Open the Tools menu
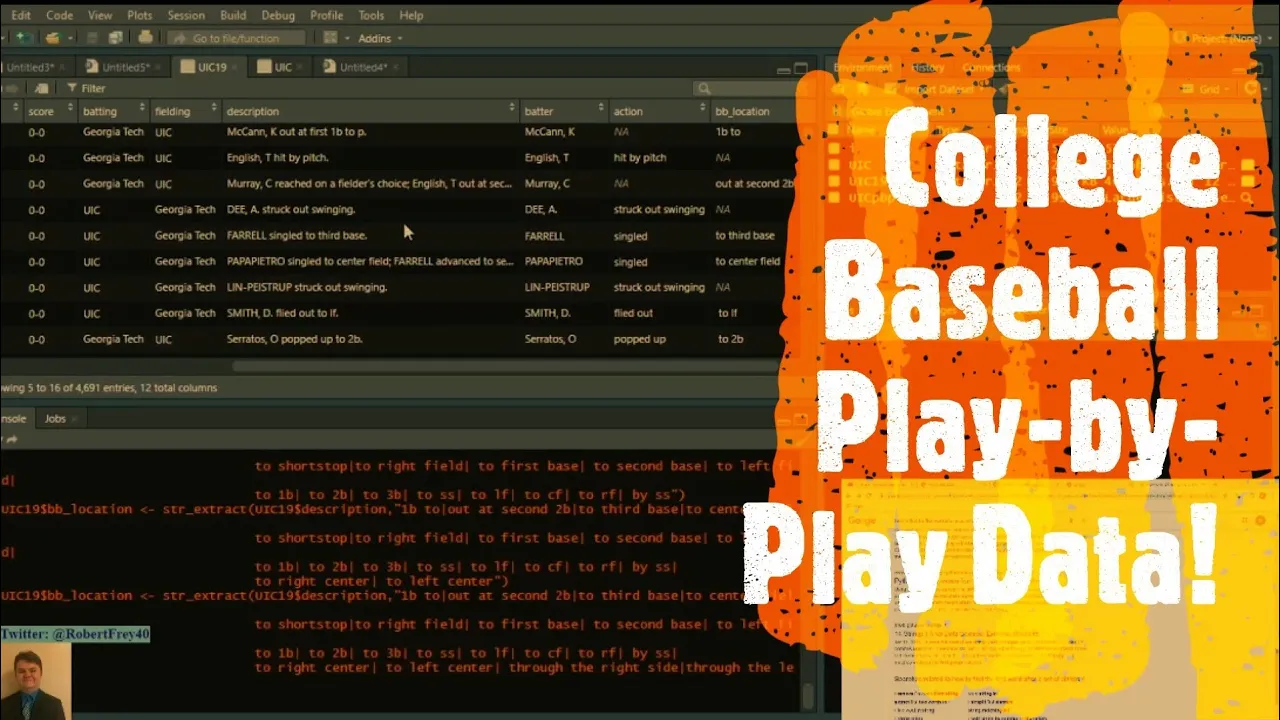 click(371, 15)
